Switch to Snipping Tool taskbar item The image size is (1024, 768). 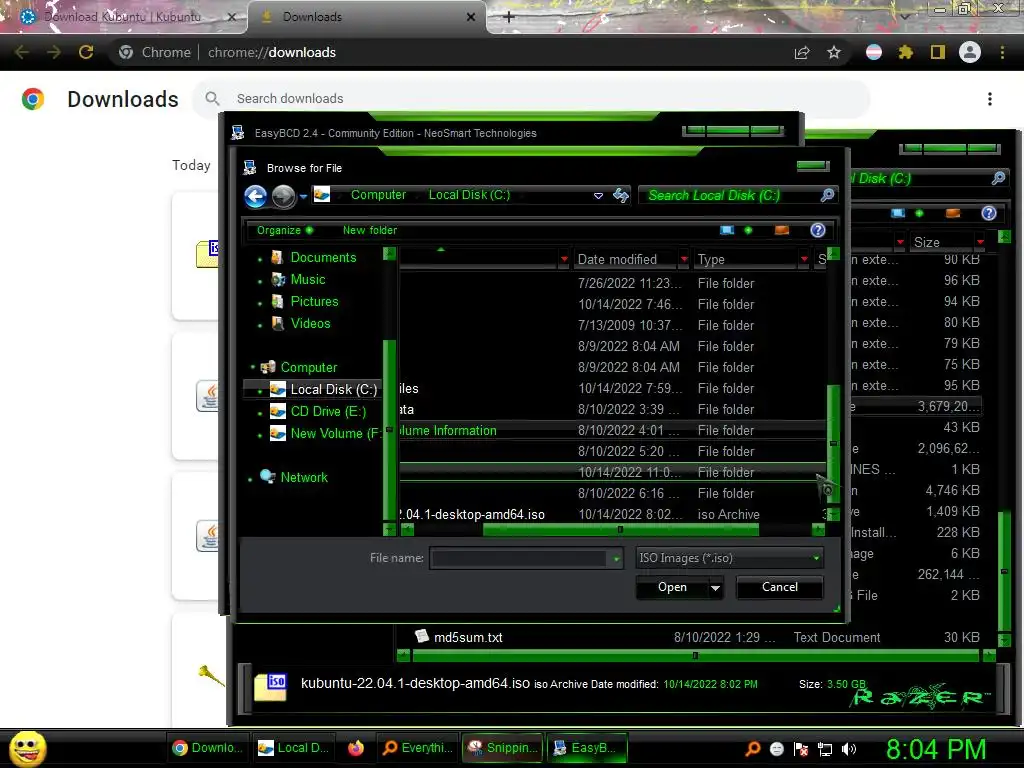[503, 748]
